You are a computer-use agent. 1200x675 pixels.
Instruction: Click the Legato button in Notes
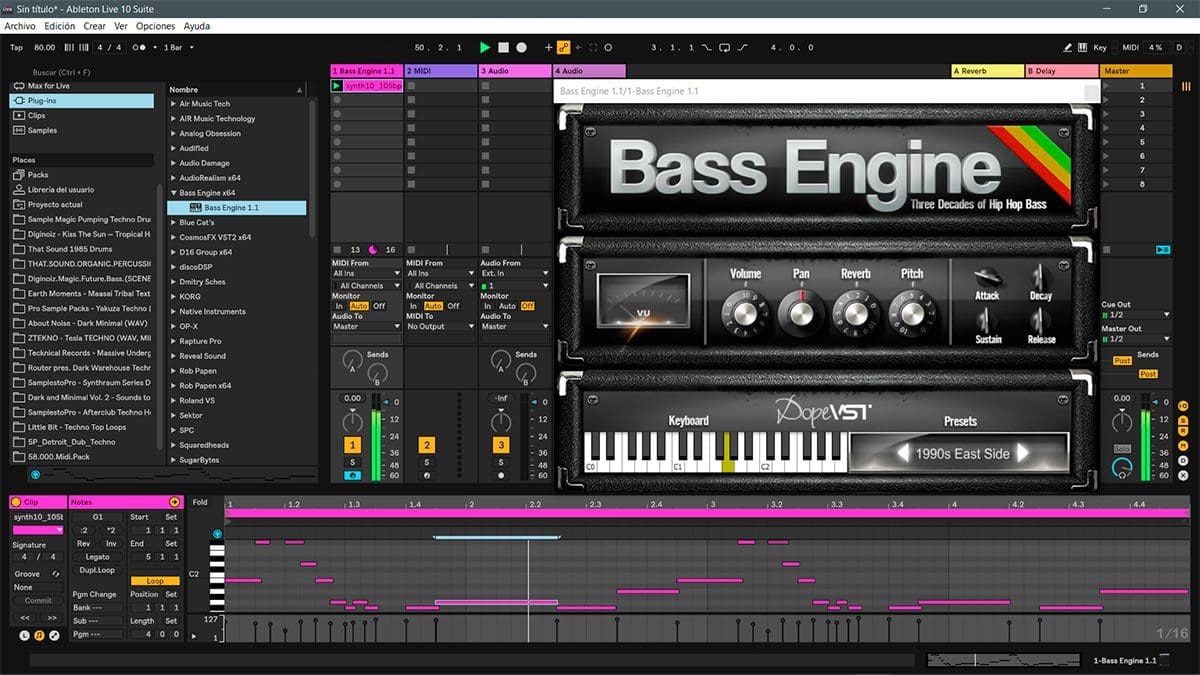(x=97, y=557)
